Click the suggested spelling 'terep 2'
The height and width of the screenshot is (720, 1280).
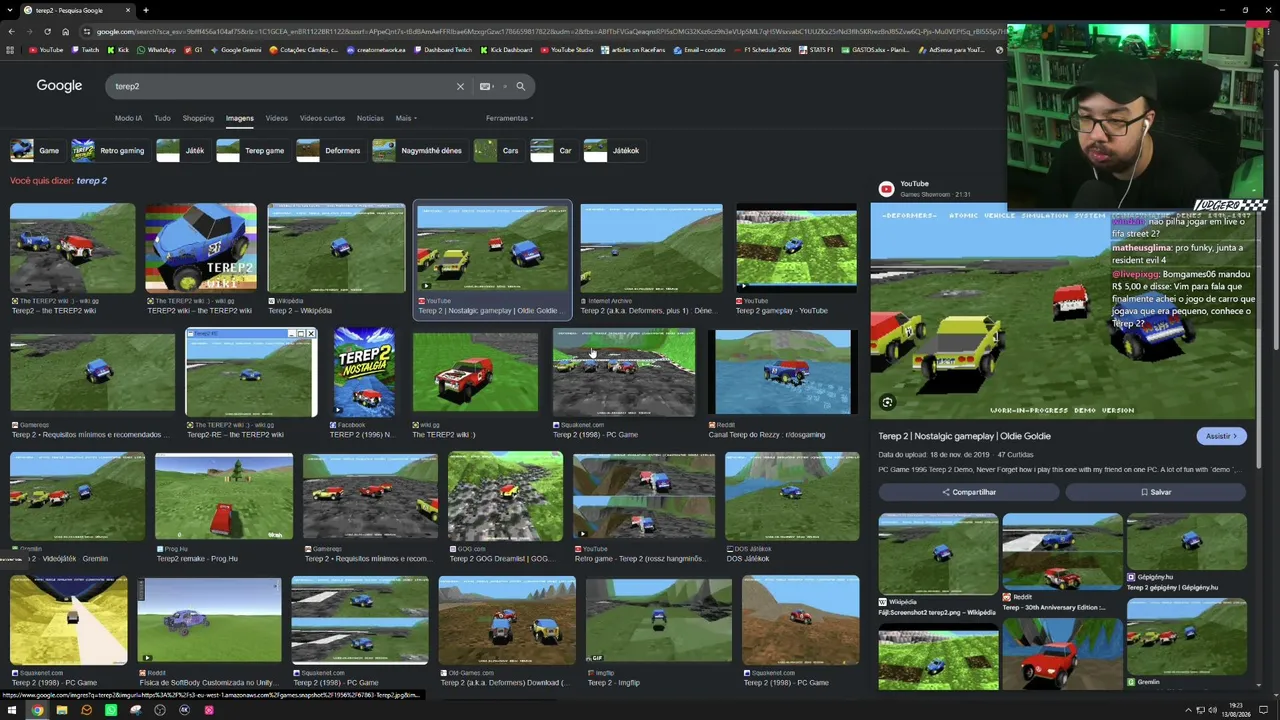pyautogui.click(x=91, y=181)
